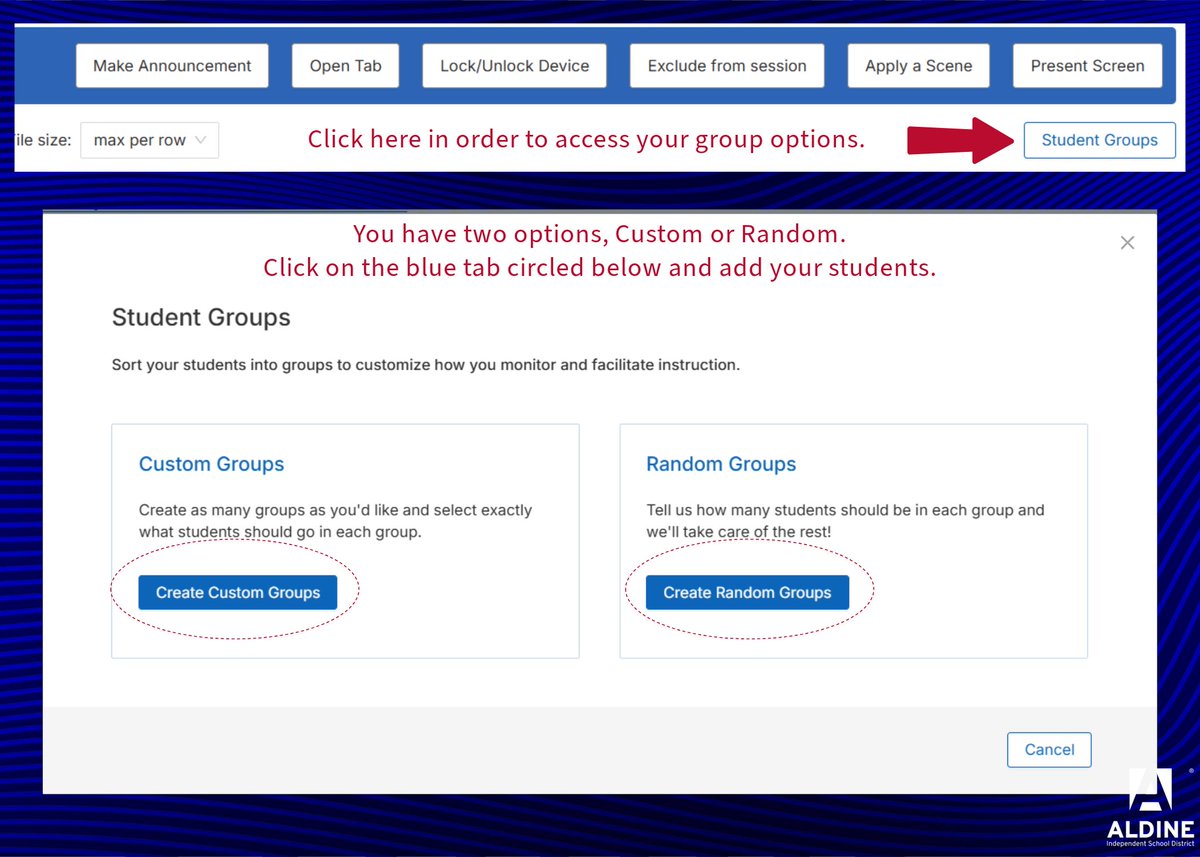1200x857 pixels.
Task: Select the Custom Groups heading
Action: (211, 464)
